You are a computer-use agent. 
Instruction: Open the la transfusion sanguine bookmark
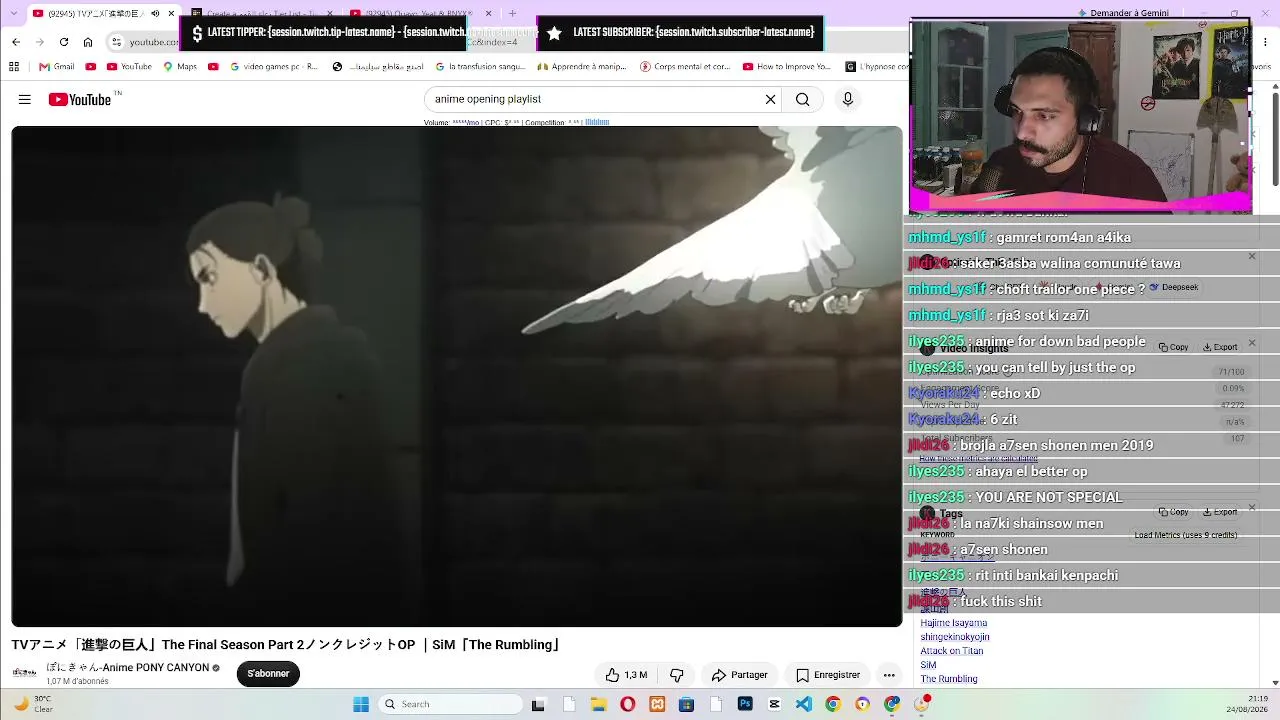click(479, 67)
